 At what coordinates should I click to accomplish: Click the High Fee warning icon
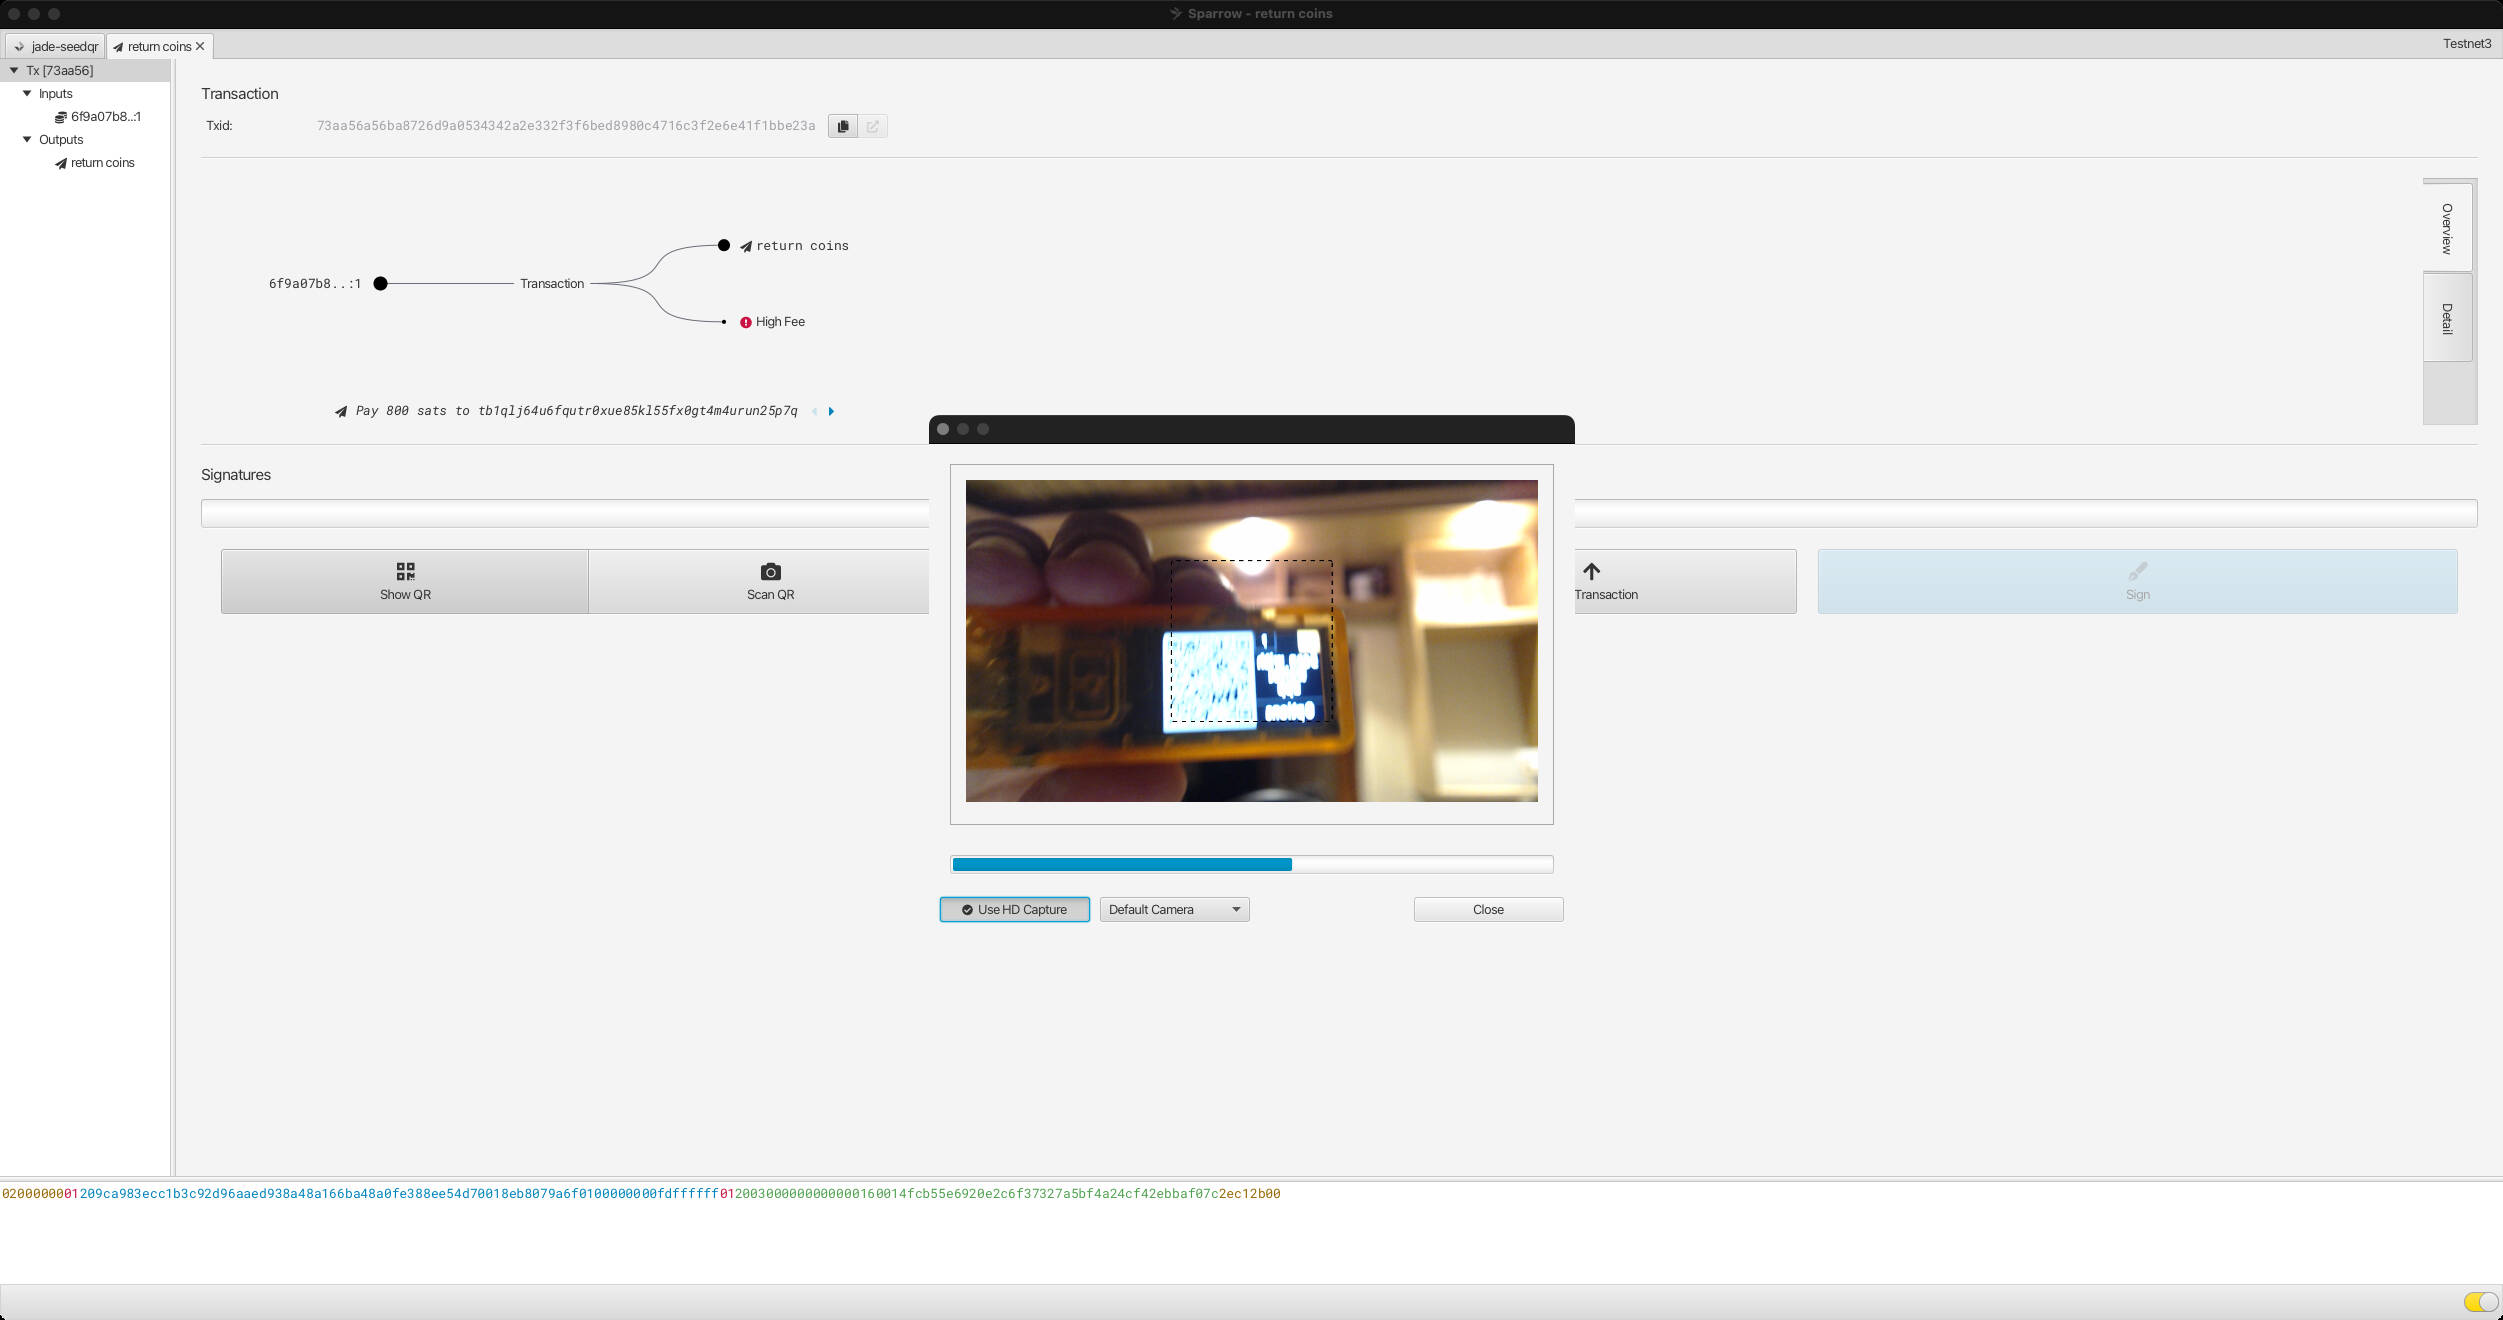(745, 322)
